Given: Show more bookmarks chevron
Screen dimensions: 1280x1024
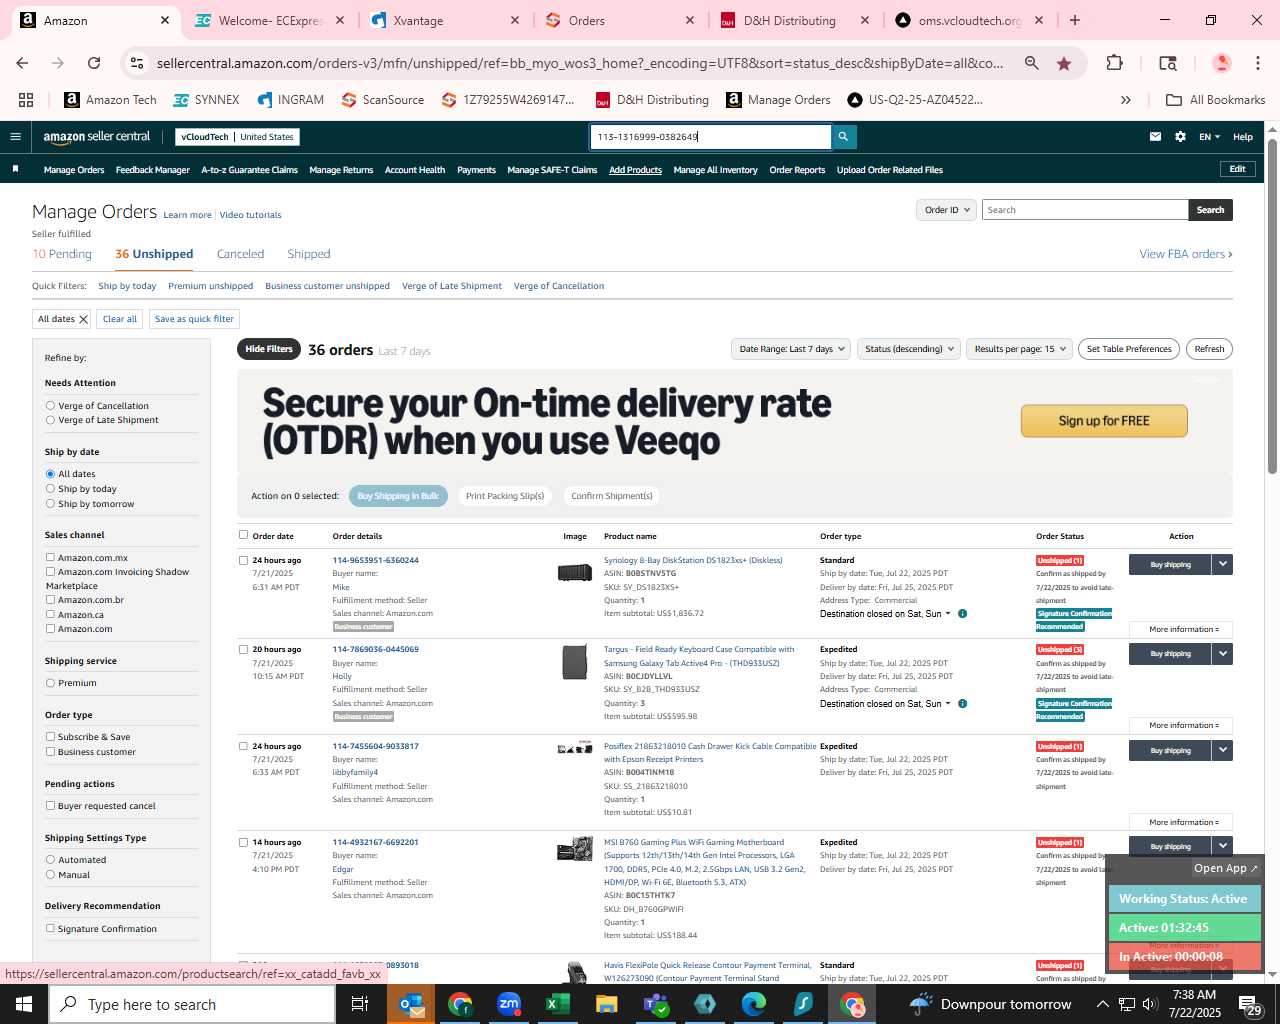Looking at the screenshot, I should tap(1126, 100).
